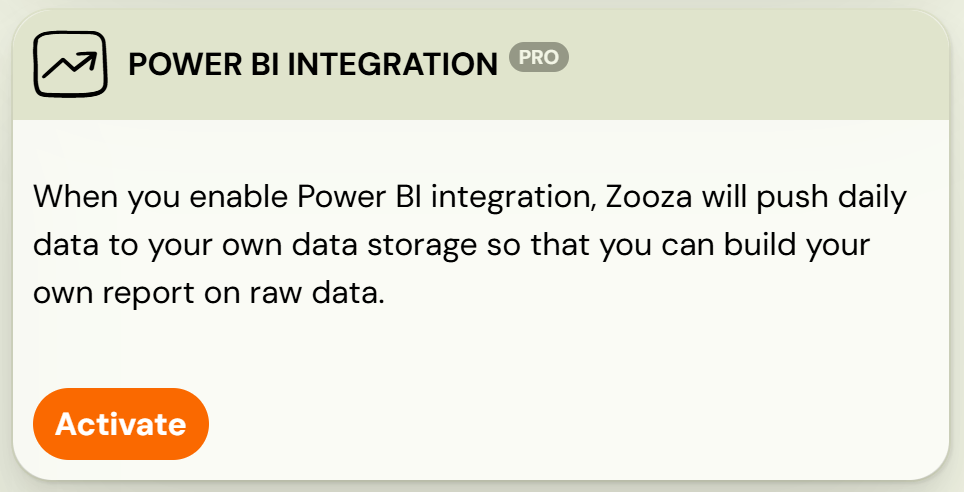Click the words 'push daily' in description

coord(832,198)
